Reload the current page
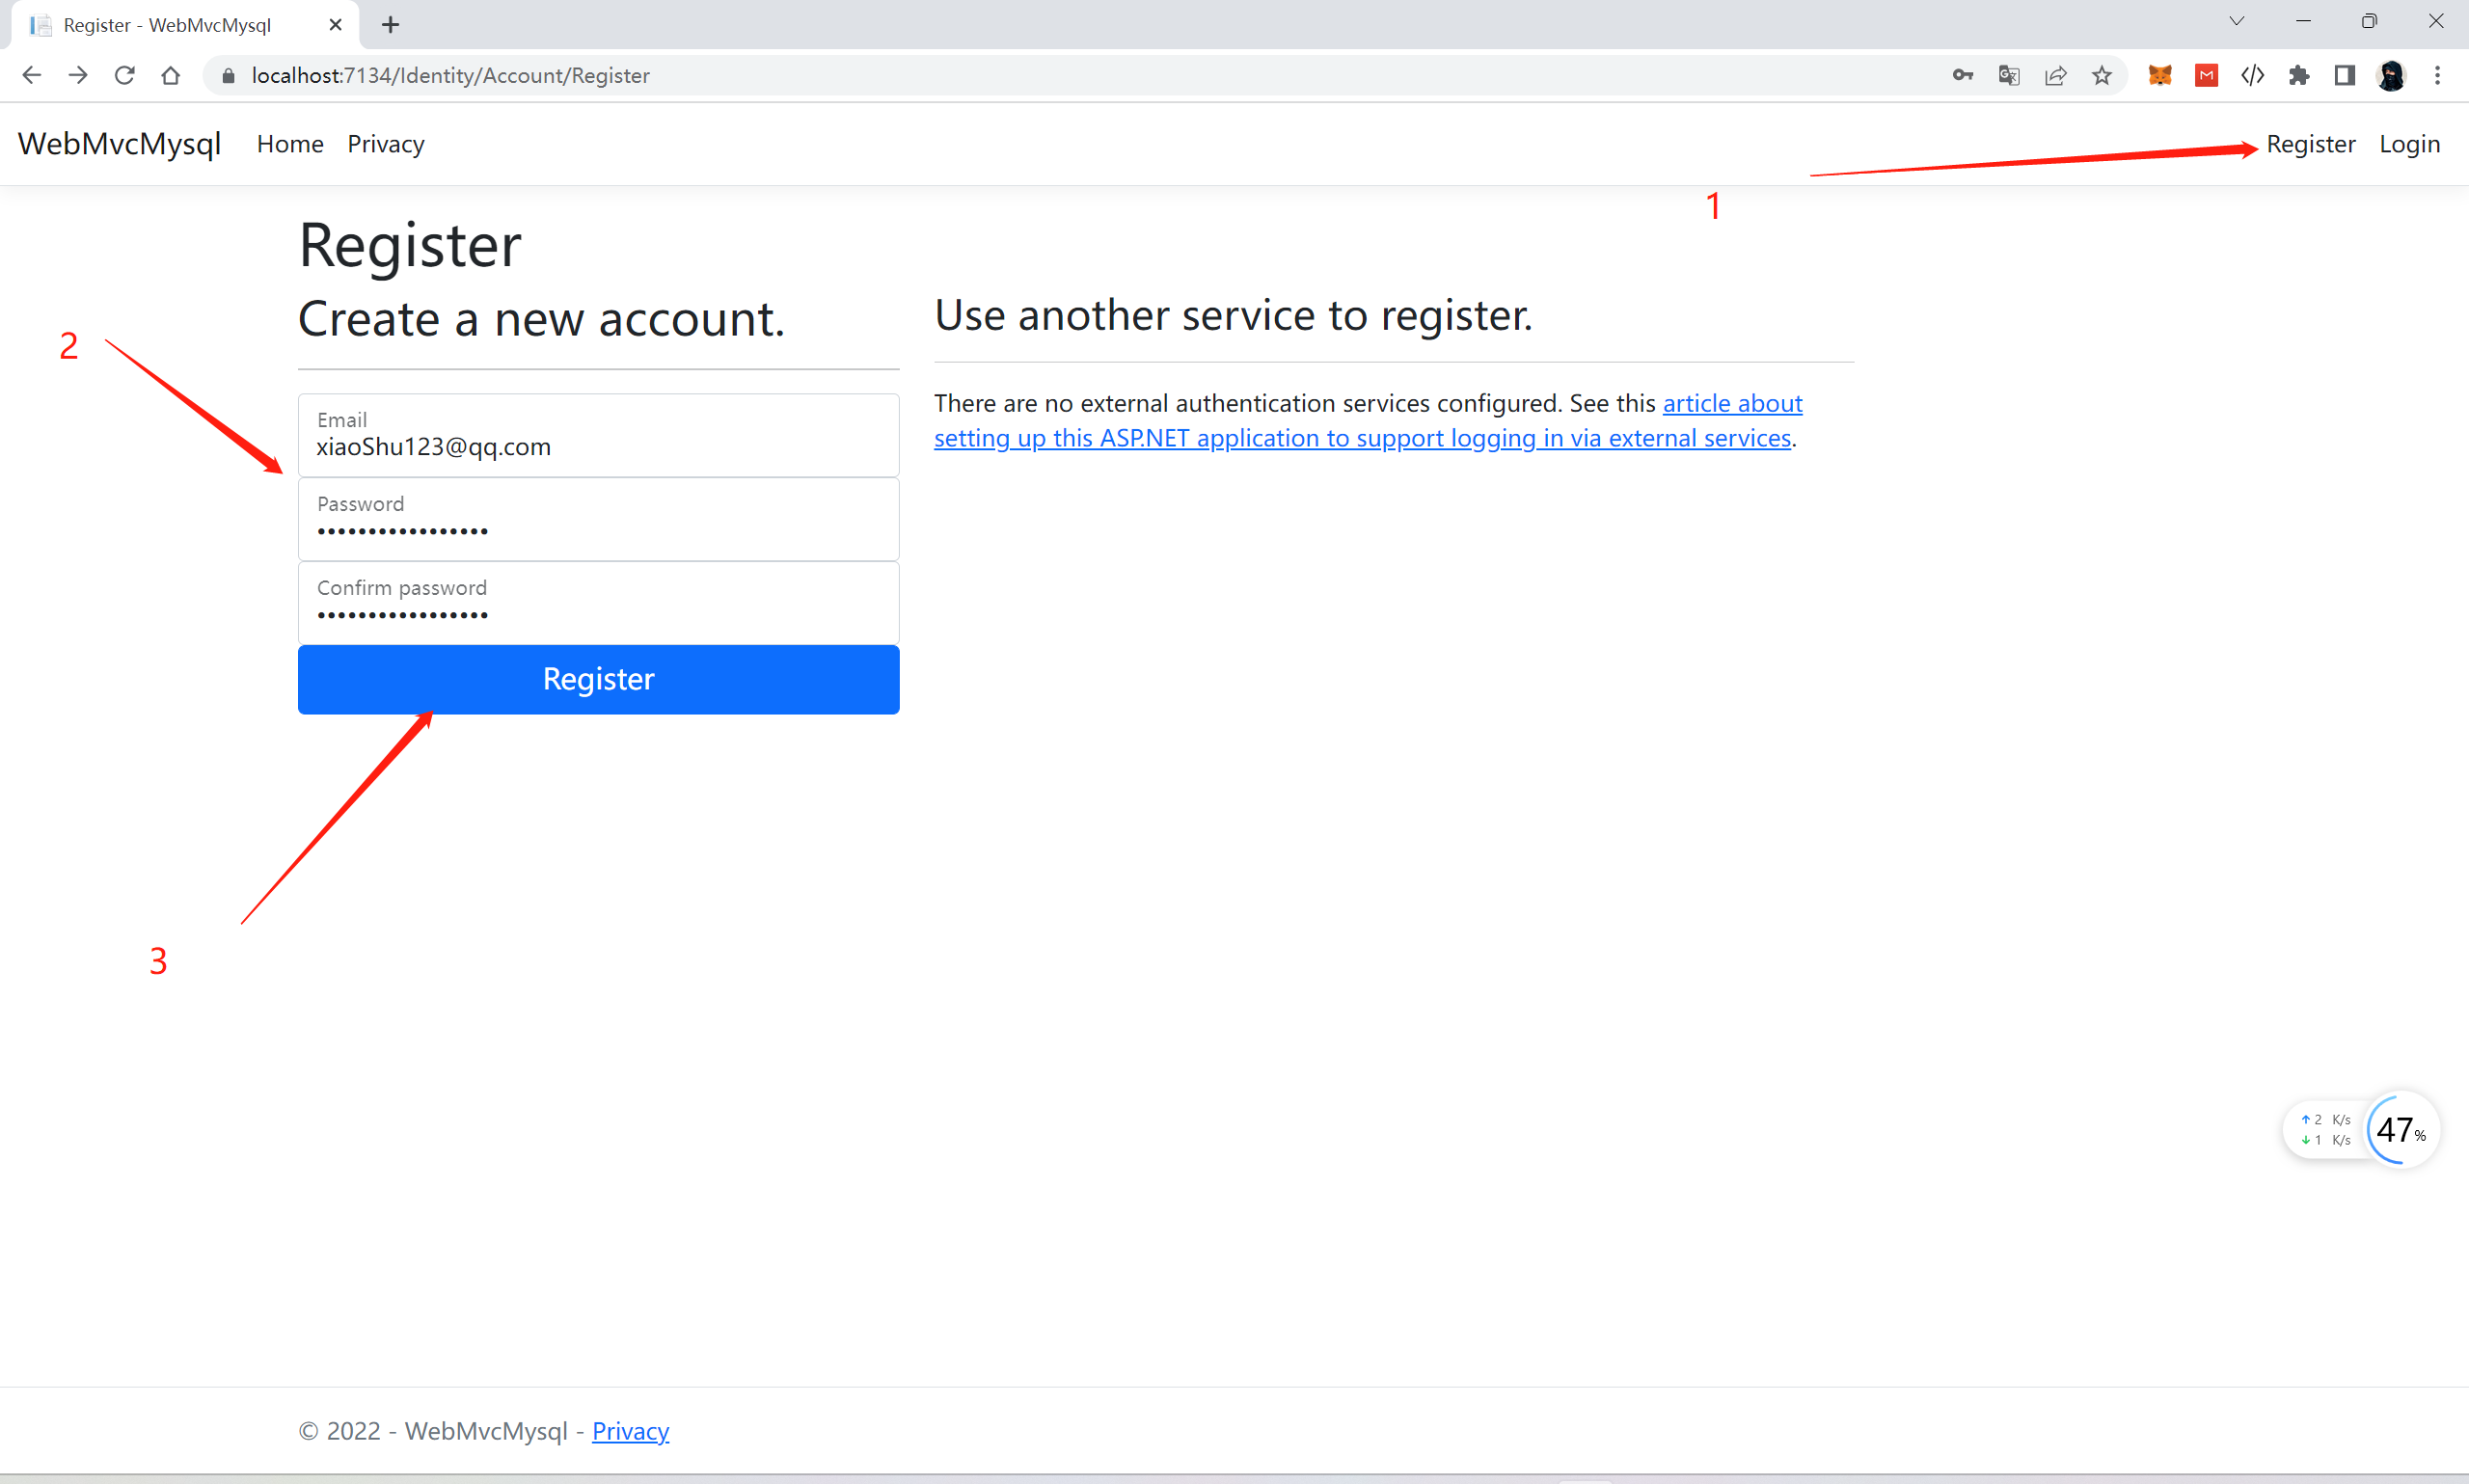2469x1484 pixels. point(124,75)
